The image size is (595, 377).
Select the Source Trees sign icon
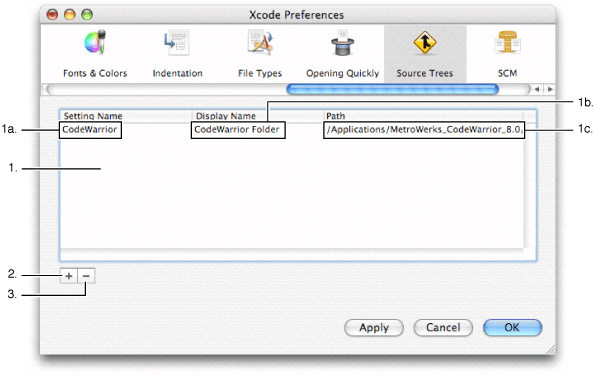(425, 42)
